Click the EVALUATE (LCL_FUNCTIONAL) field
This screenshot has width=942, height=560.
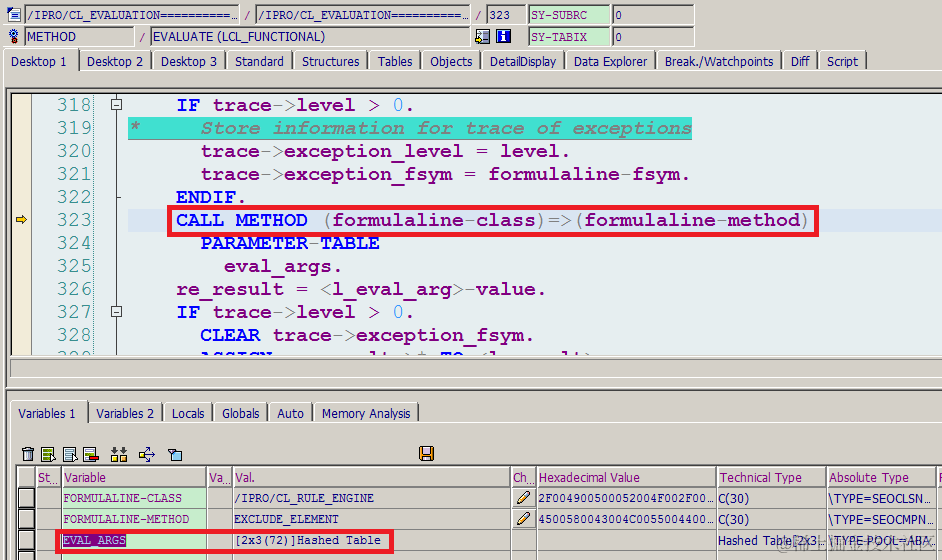pos(310,37)
